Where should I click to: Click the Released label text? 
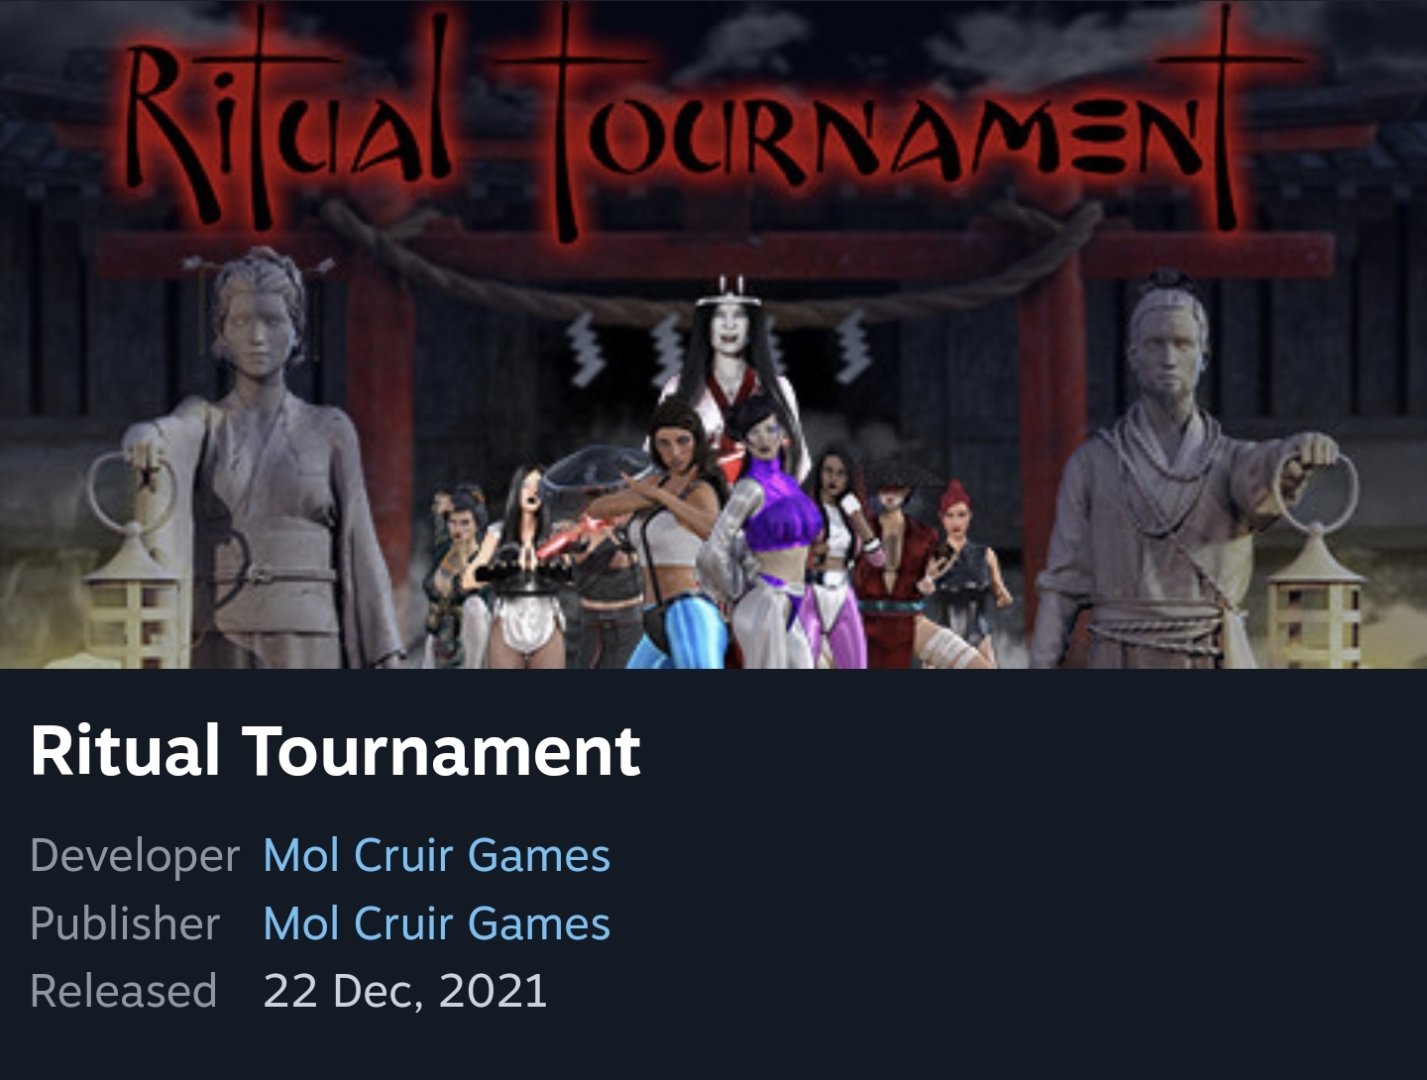(124, 991)
